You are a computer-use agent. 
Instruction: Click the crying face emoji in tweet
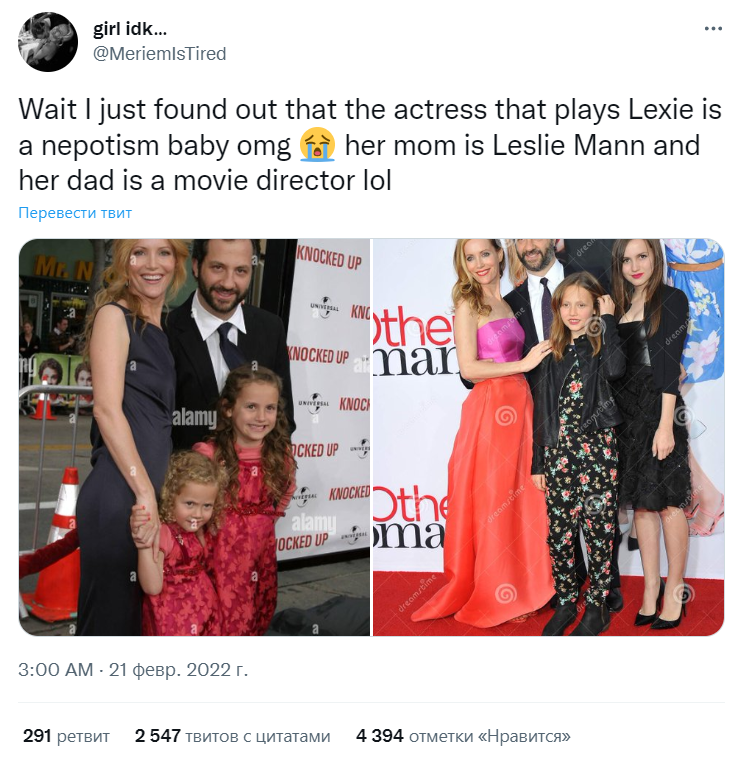pyautogui.click(x=318, y=145)
